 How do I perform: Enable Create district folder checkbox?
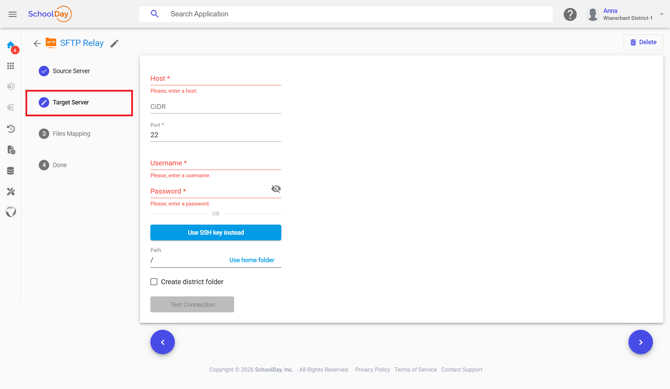click(154, 282)
